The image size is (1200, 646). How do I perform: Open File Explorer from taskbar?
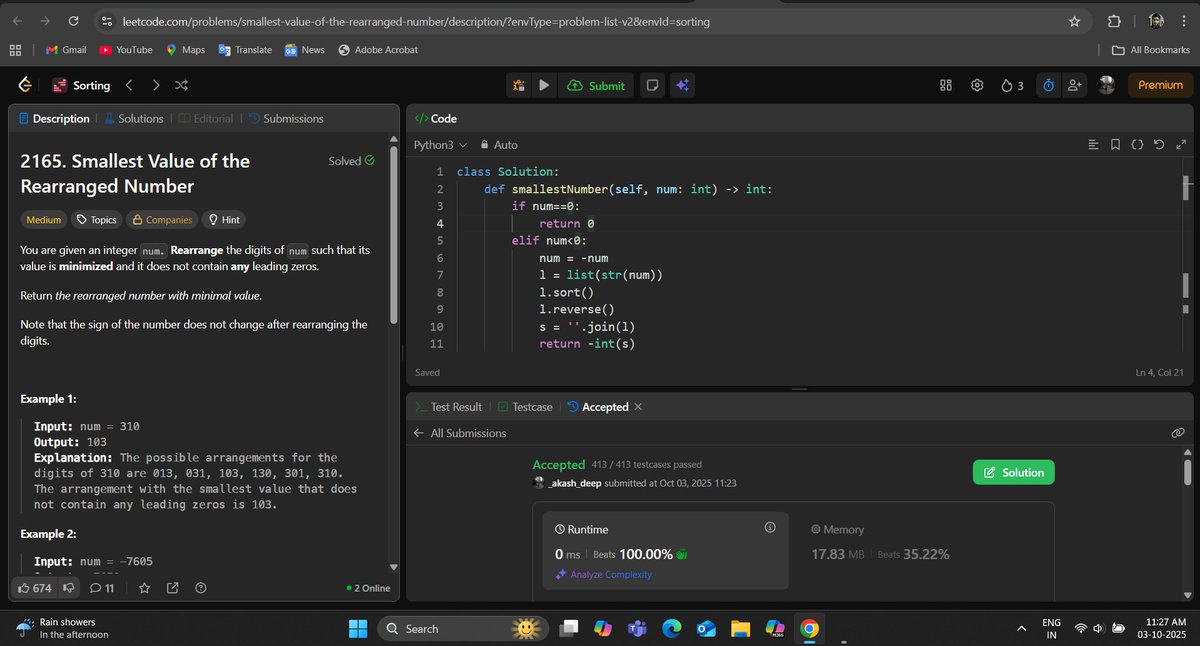click(740, 628)
